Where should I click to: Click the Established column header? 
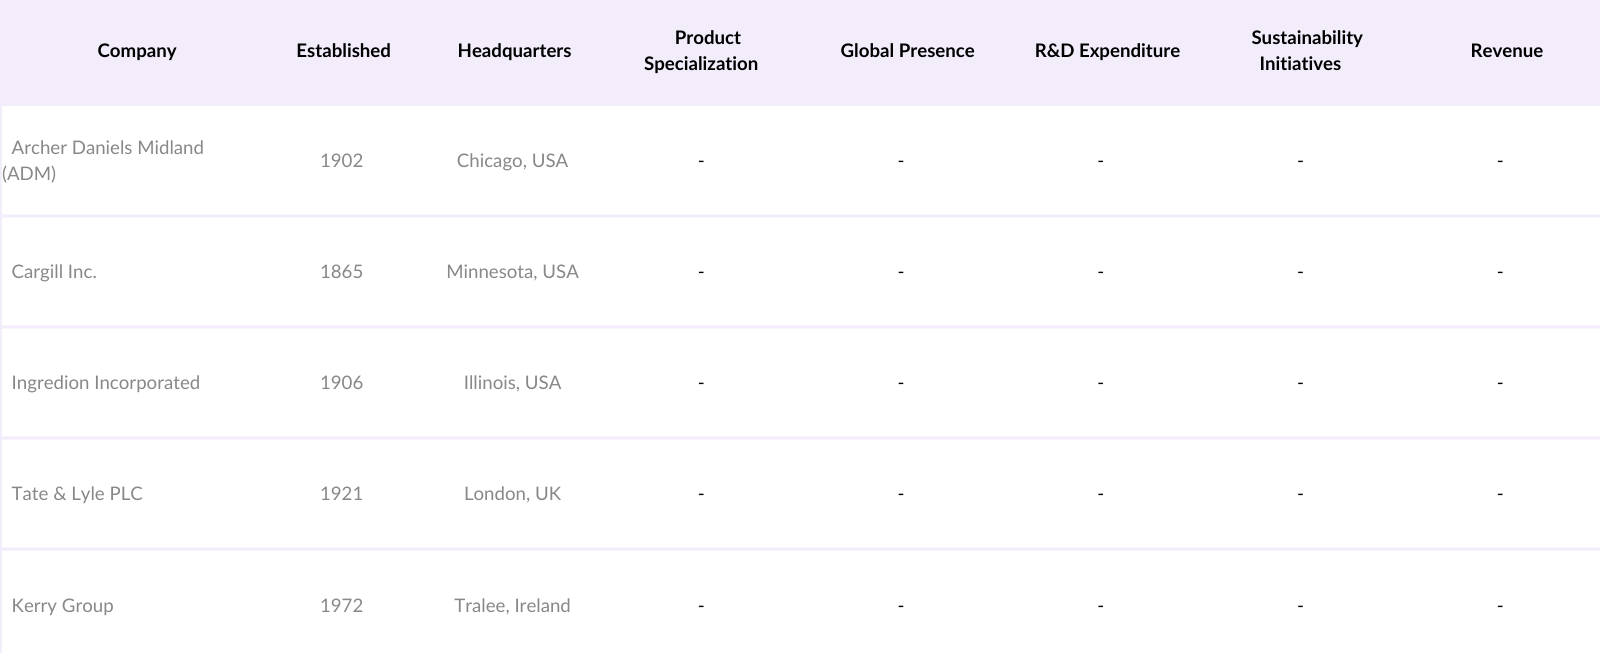pyautogui.click(x=343, y=51)
